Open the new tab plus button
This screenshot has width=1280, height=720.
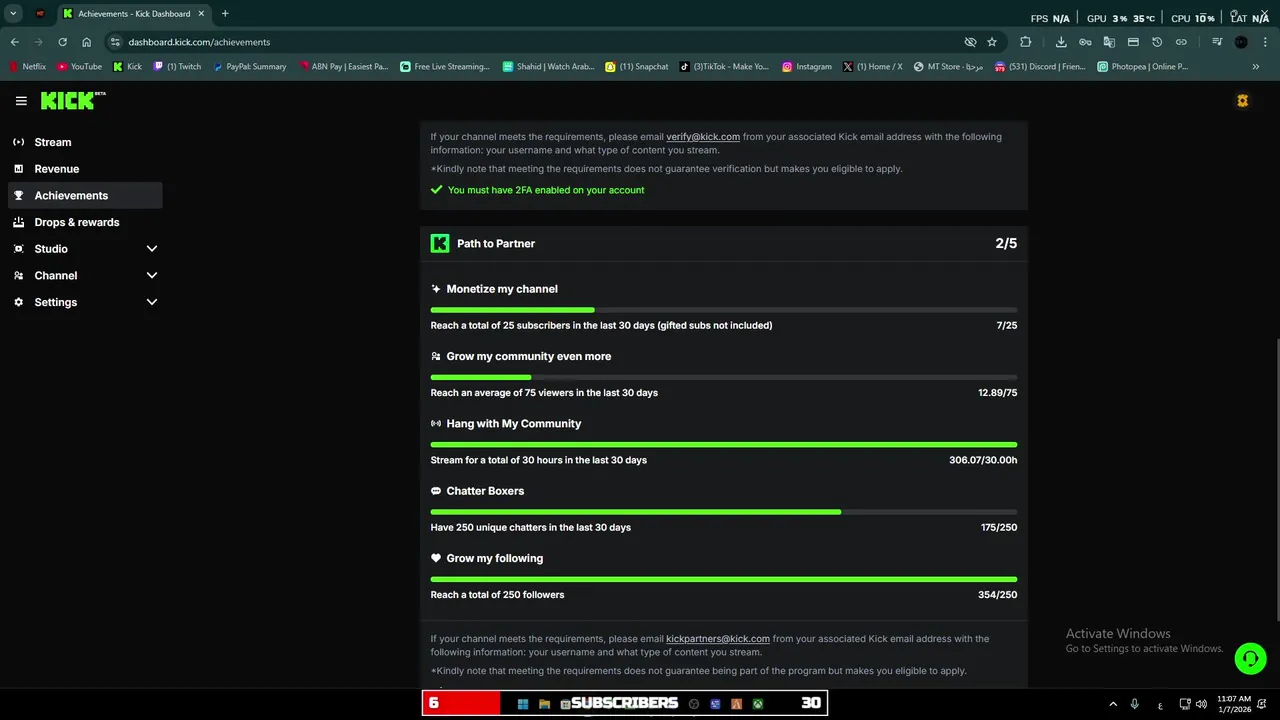point(225,14)
